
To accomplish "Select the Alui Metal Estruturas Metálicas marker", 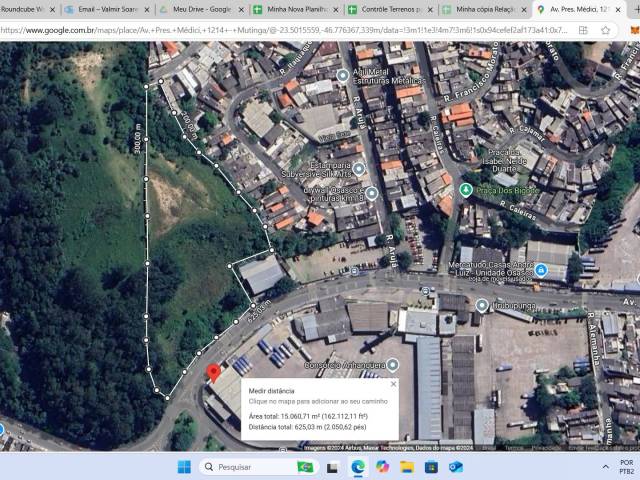I will 343,75.
